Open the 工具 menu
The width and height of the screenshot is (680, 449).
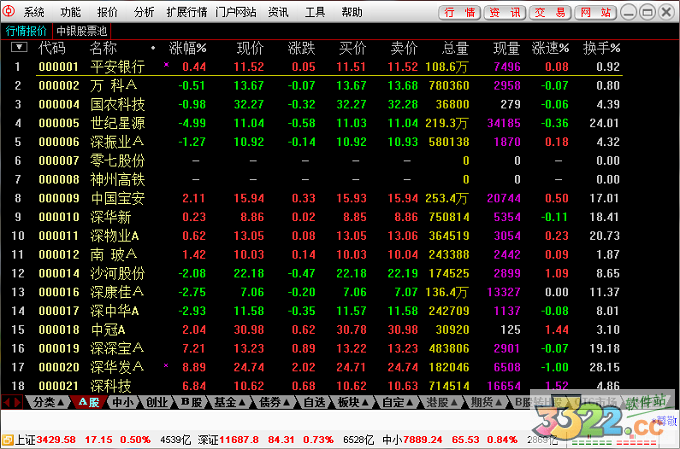click(315, 12)
